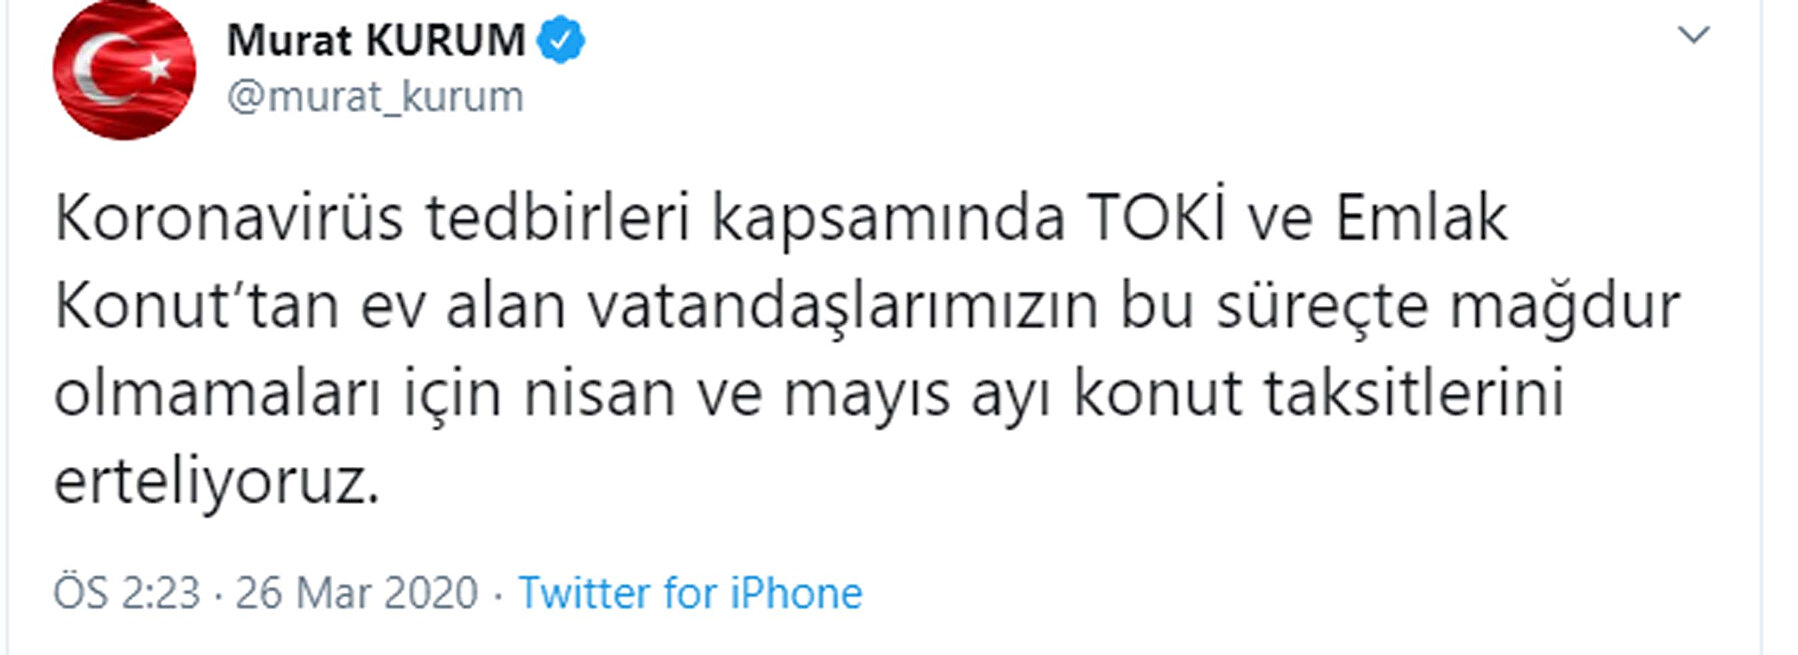The image size is (1798, 655).
Task: Click the blue verified checkmark badge
Action: pyautogui.click(x=561, y=41)
